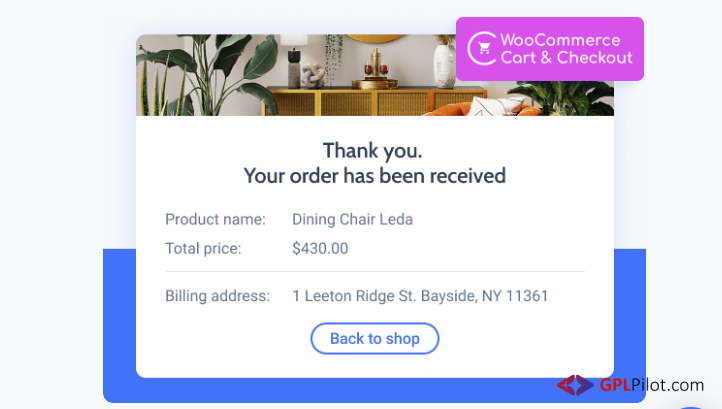This screenshot has width=722, height=409.
Task: Click the GPLPilot logo icon
Action: 575,385
